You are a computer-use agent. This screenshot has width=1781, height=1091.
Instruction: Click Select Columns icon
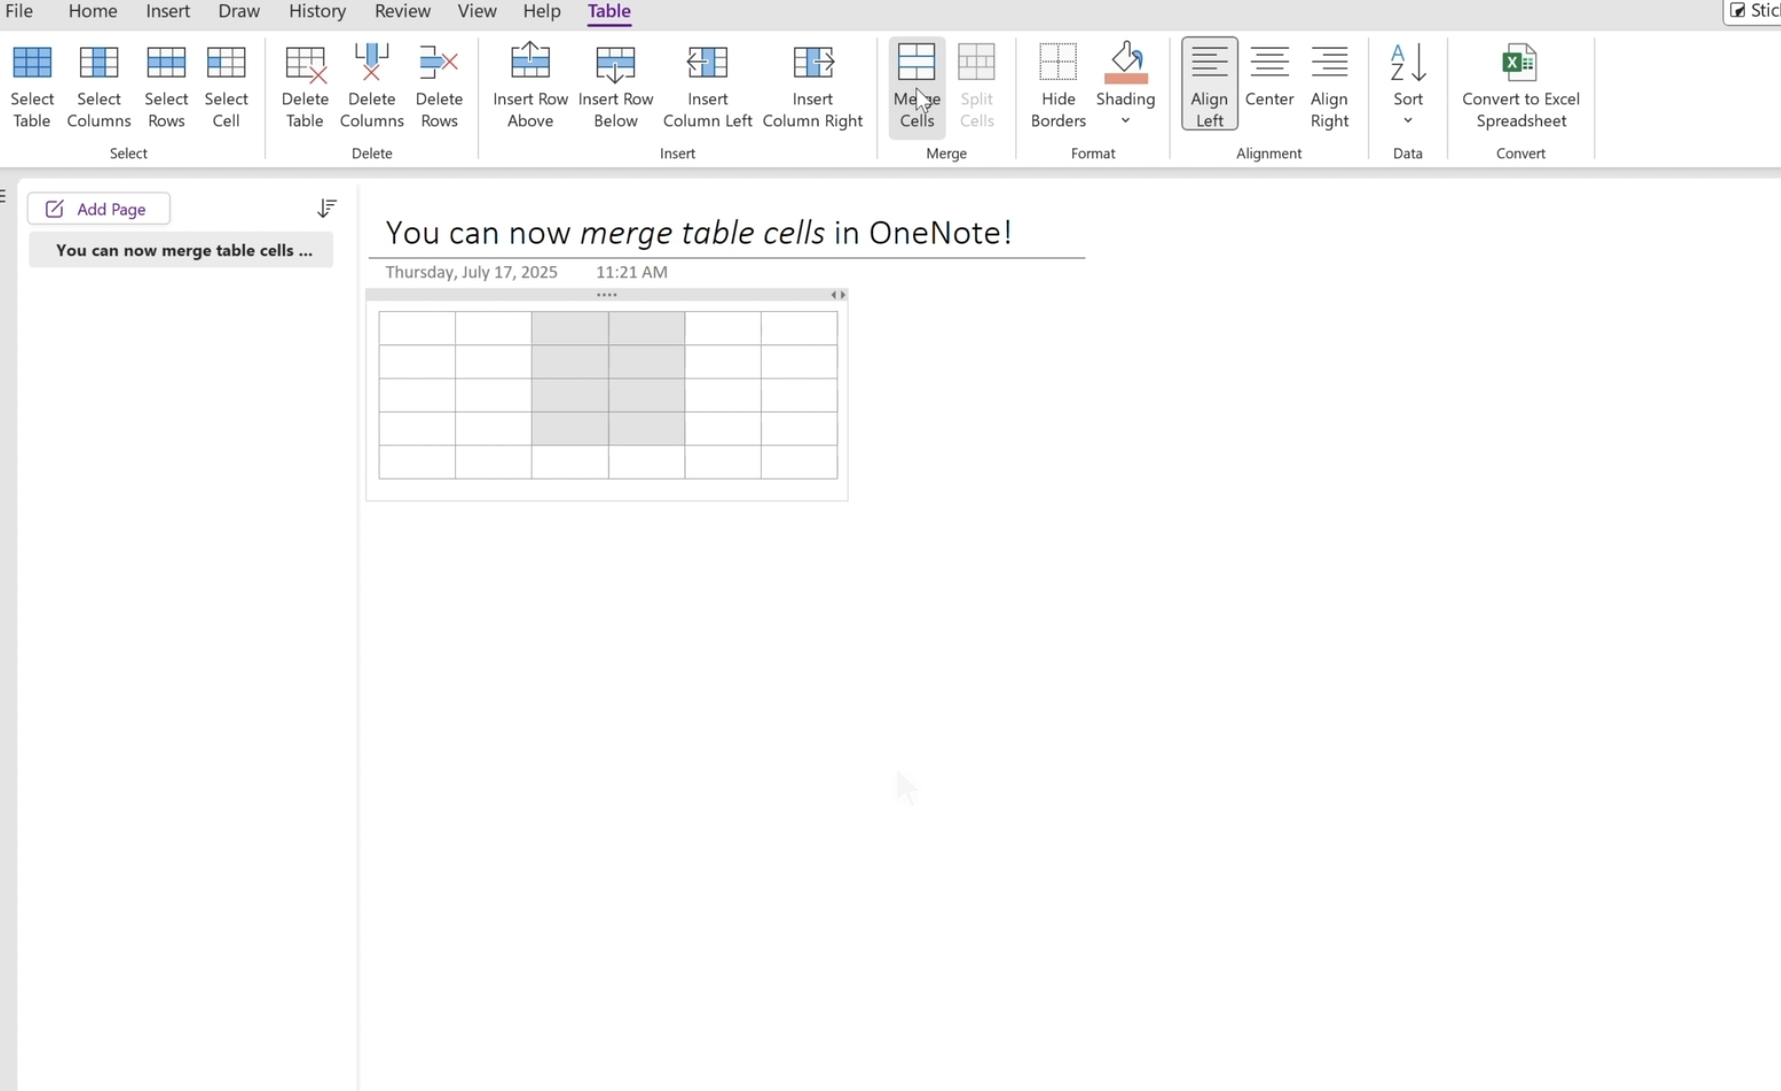[x=98, y=63]
